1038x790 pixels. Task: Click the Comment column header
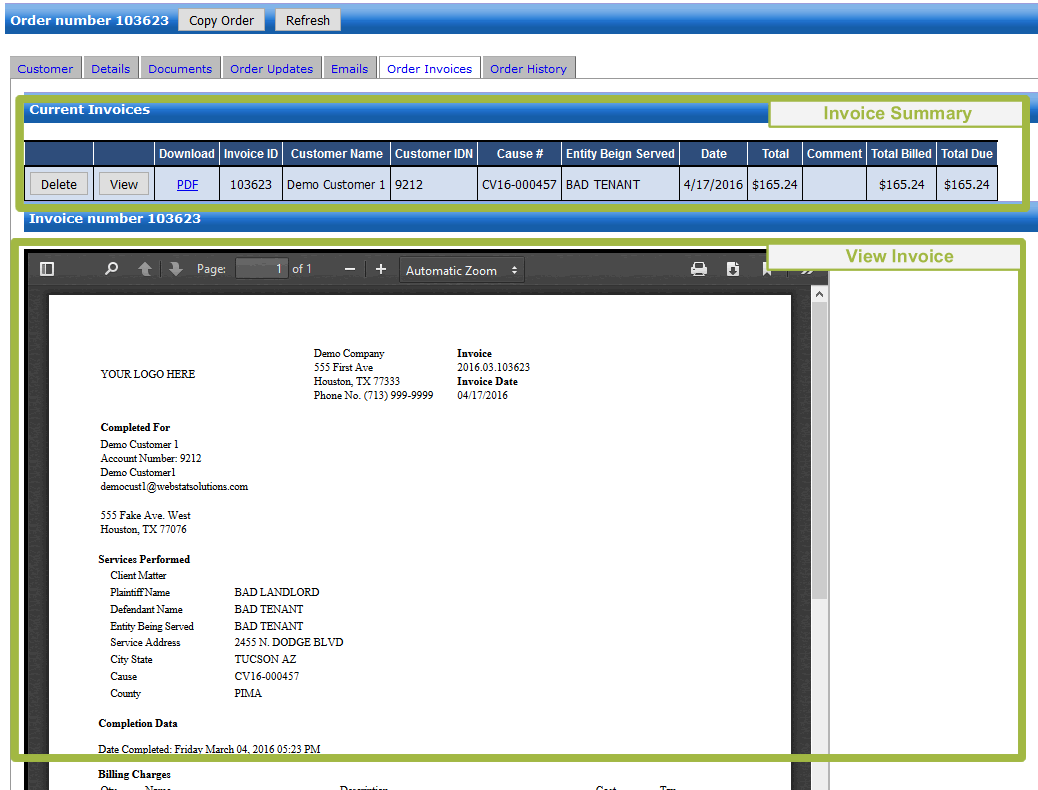(834, 154)
